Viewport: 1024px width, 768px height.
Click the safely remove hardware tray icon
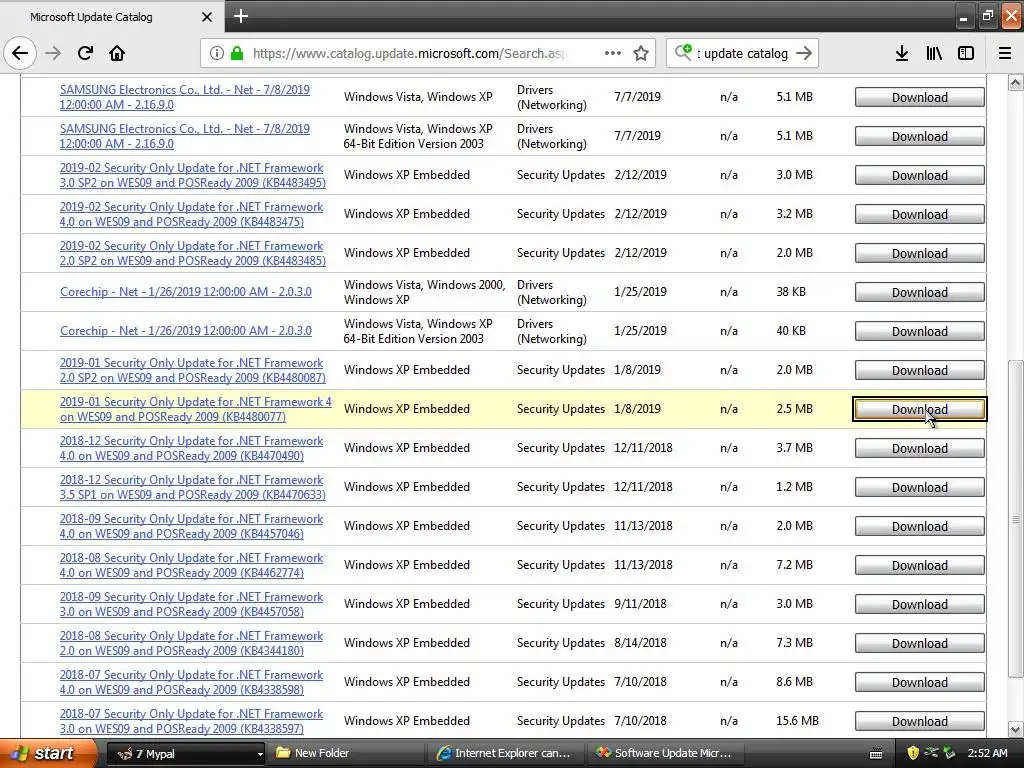[x=949, y=753]
